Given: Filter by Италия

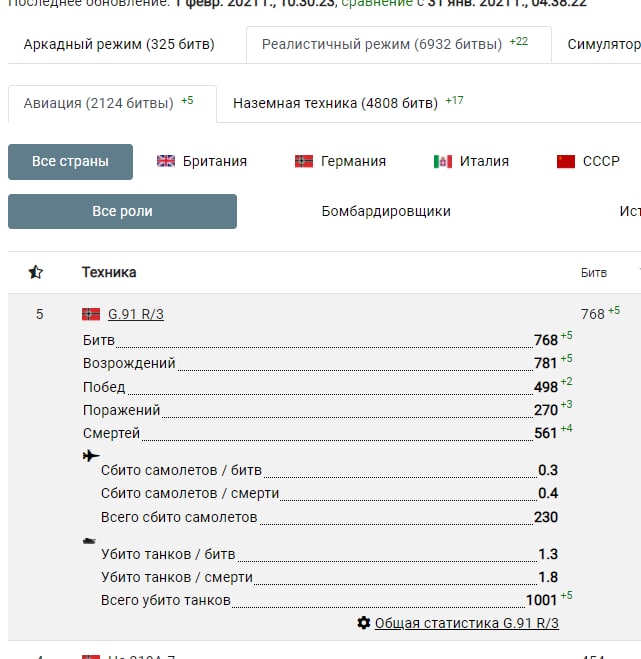Looking at the screenshot, I should [x=471, y=161].
